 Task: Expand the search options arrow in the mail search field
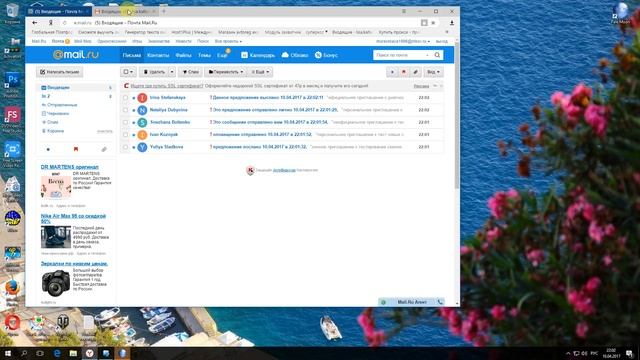point(427,55)
